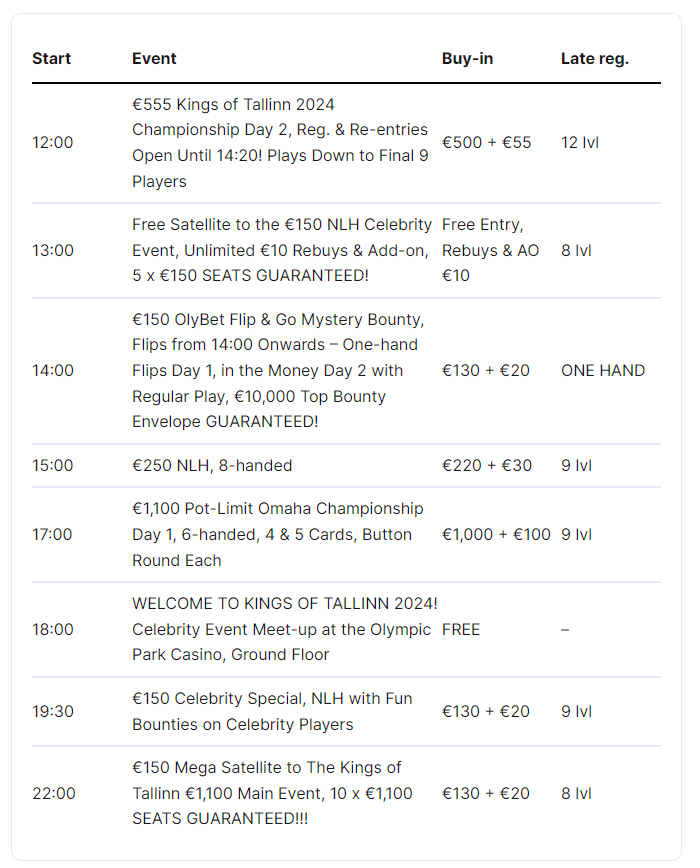Click the Free Entry, Rebuys buy-in cell

pyautogui.click(x=490, y=250)
